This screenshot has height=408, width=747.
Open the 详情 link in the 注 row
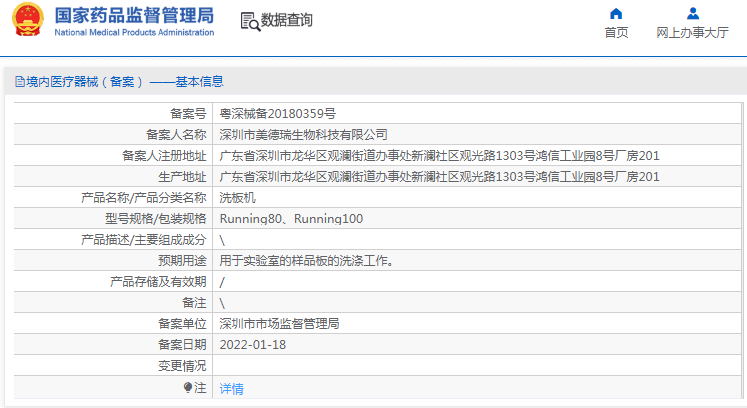coord(231,388)
